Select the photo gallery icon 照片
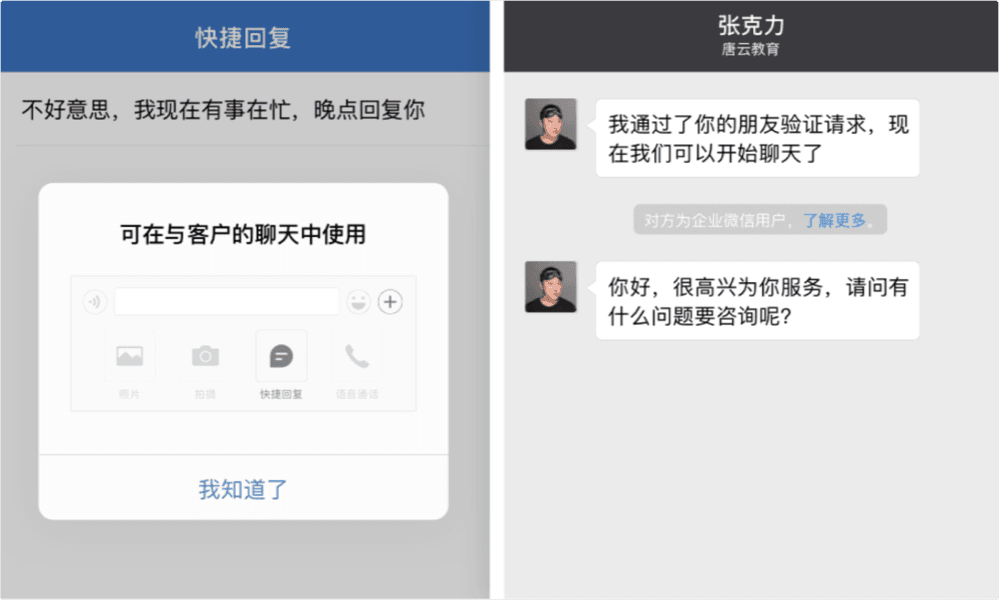The image size is (999, 600). coord(129,356)
